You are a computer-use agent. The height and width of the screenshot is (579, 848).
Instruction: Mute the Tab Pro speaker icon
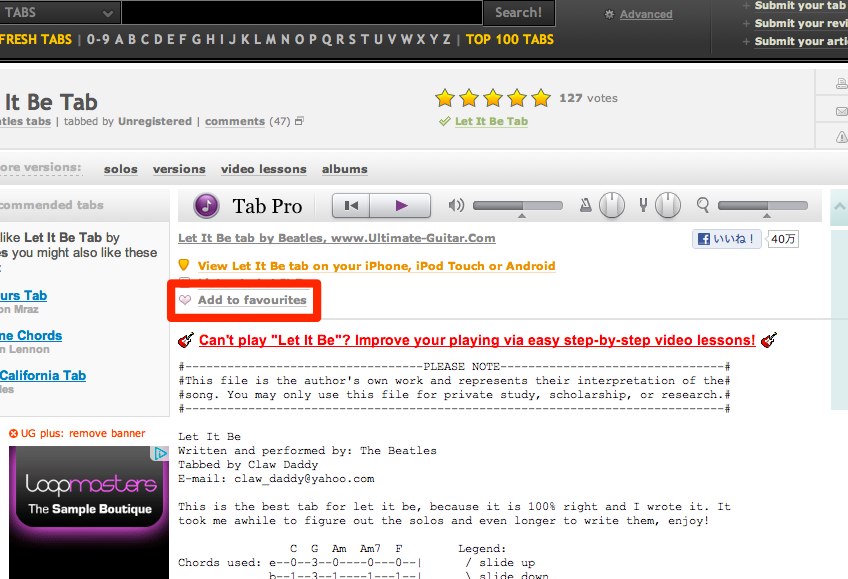[x=457, y=206]
